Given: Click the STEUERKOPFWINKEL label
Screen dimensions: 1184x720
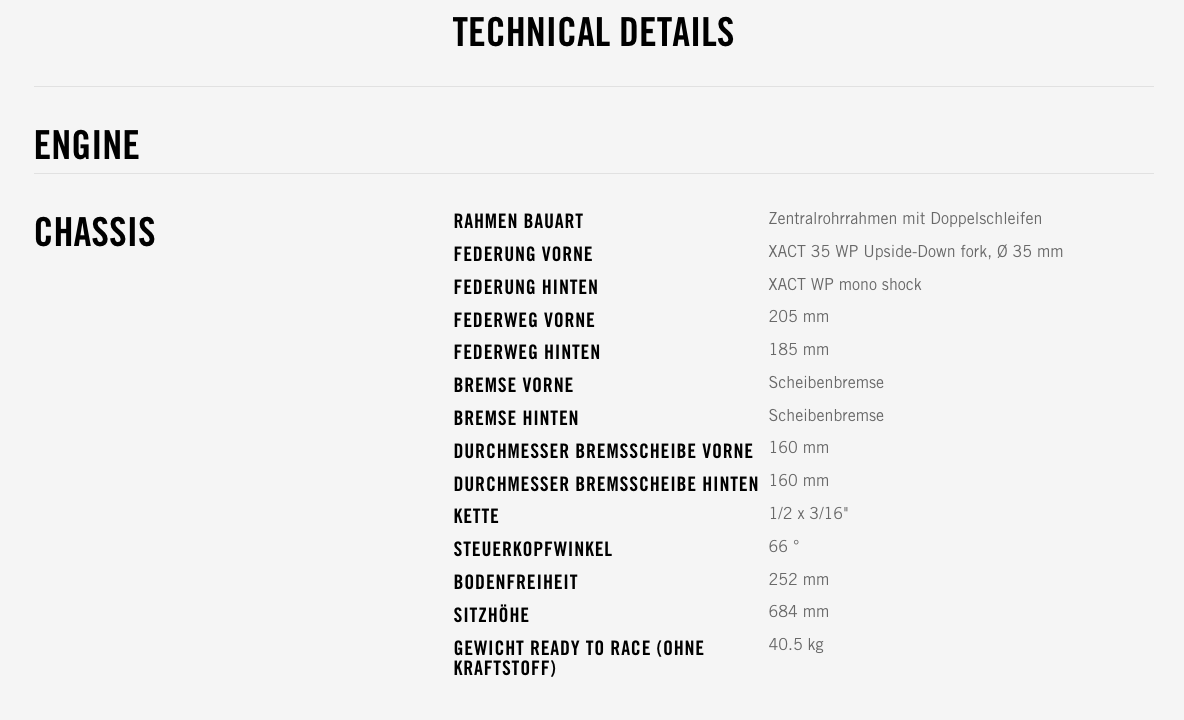Looking at the screenshot, I should point(533,549).
